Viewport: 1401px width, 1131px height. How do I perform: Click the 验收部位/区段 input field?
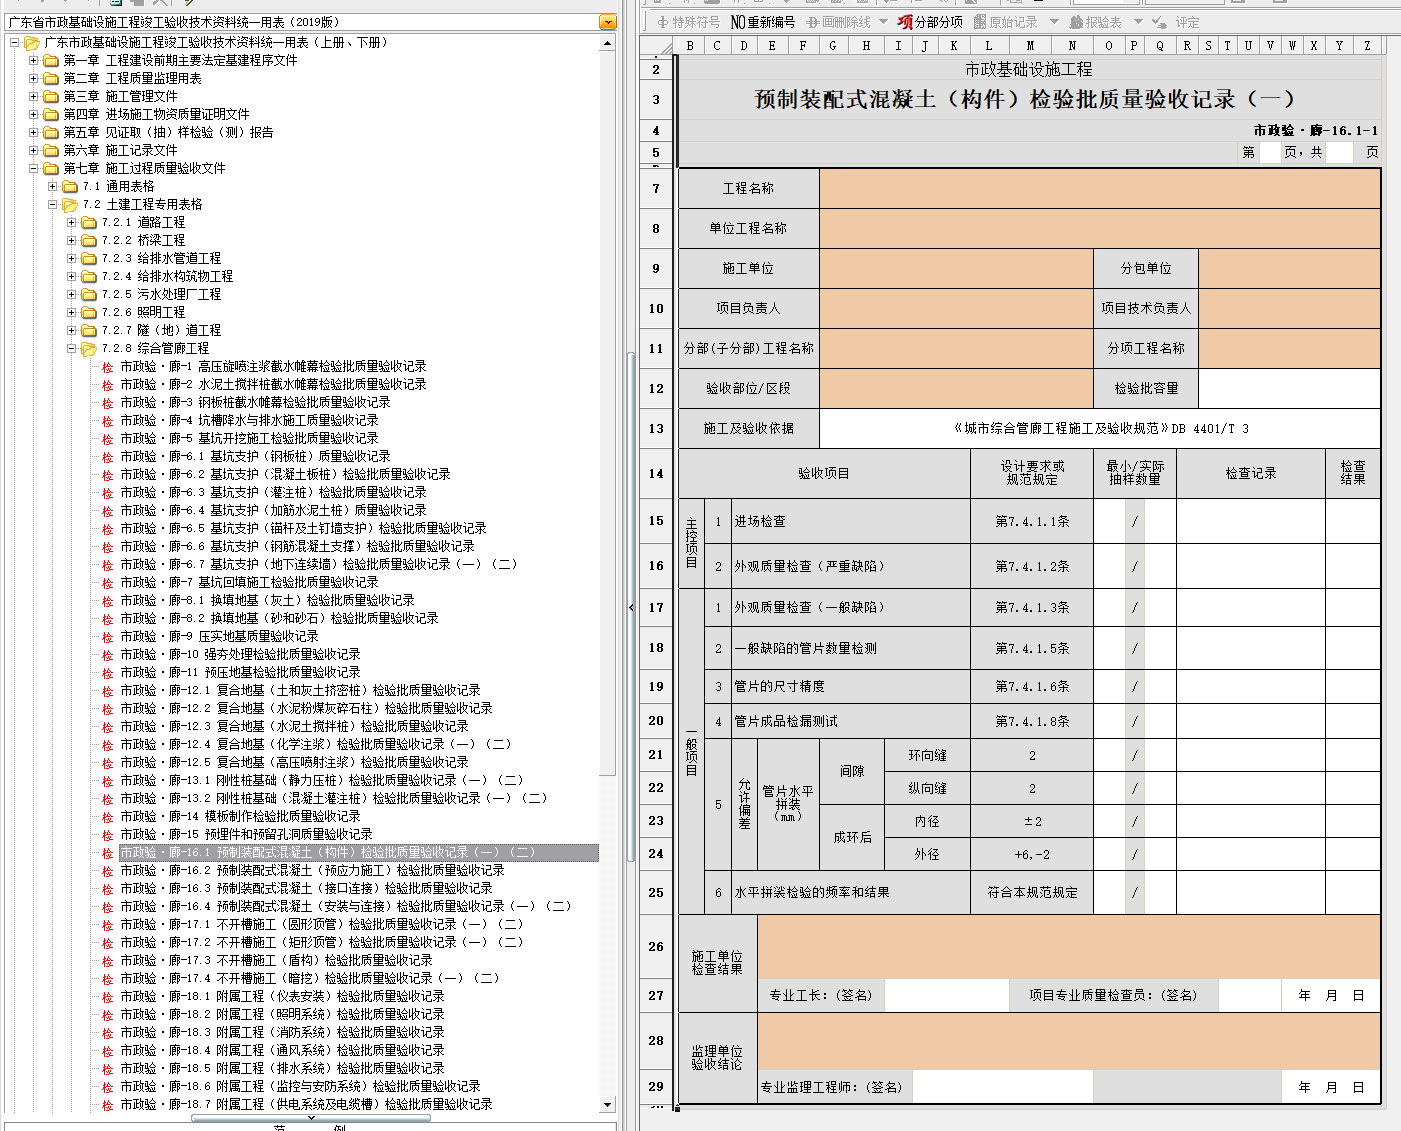point(956,388)
